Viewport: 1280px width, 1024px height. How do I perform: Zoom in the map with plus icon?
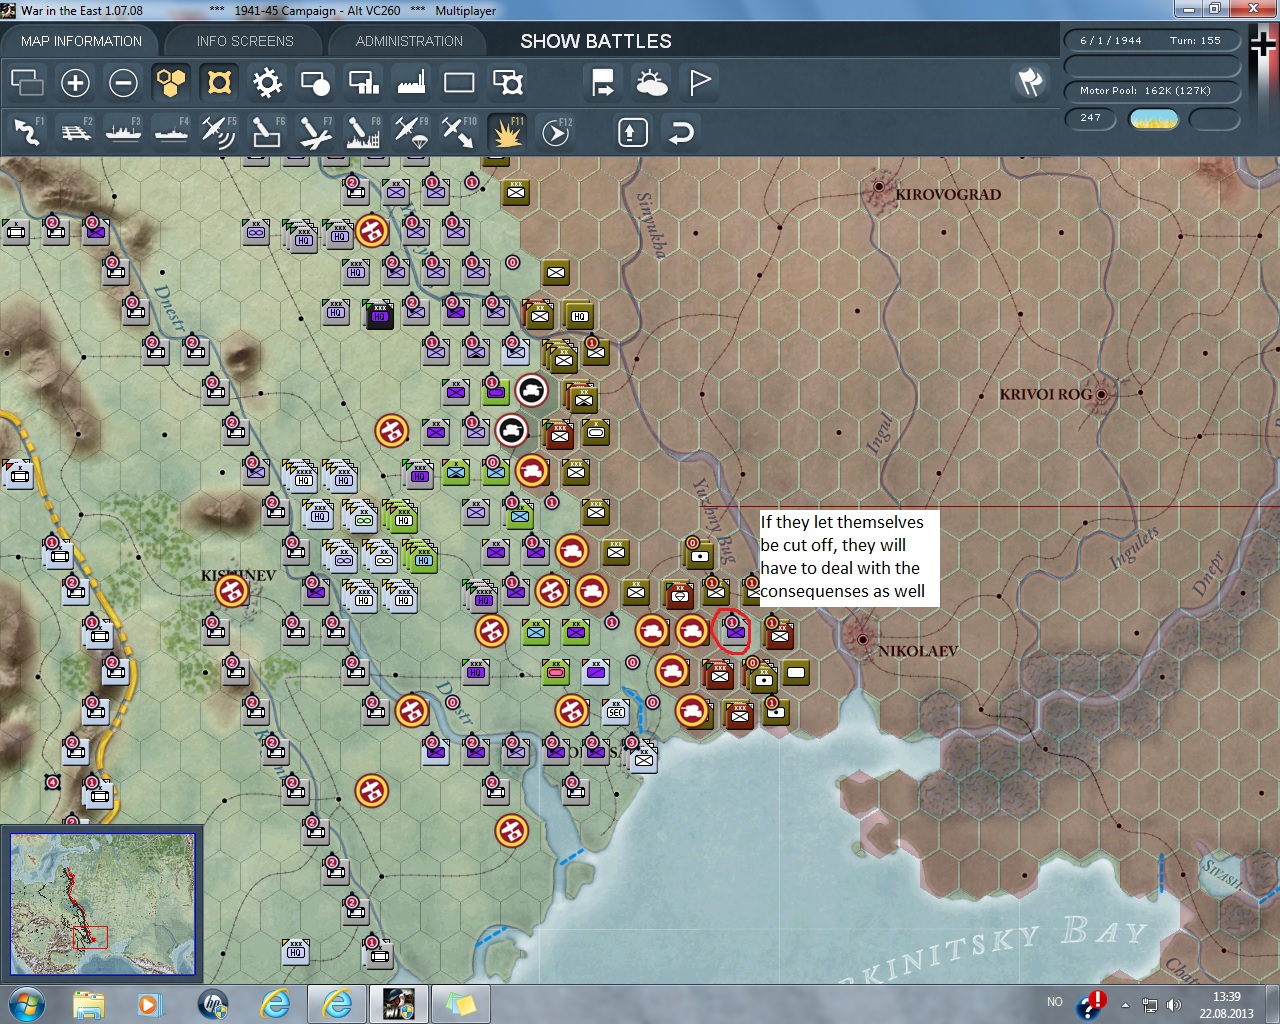[x=75, y=82]
